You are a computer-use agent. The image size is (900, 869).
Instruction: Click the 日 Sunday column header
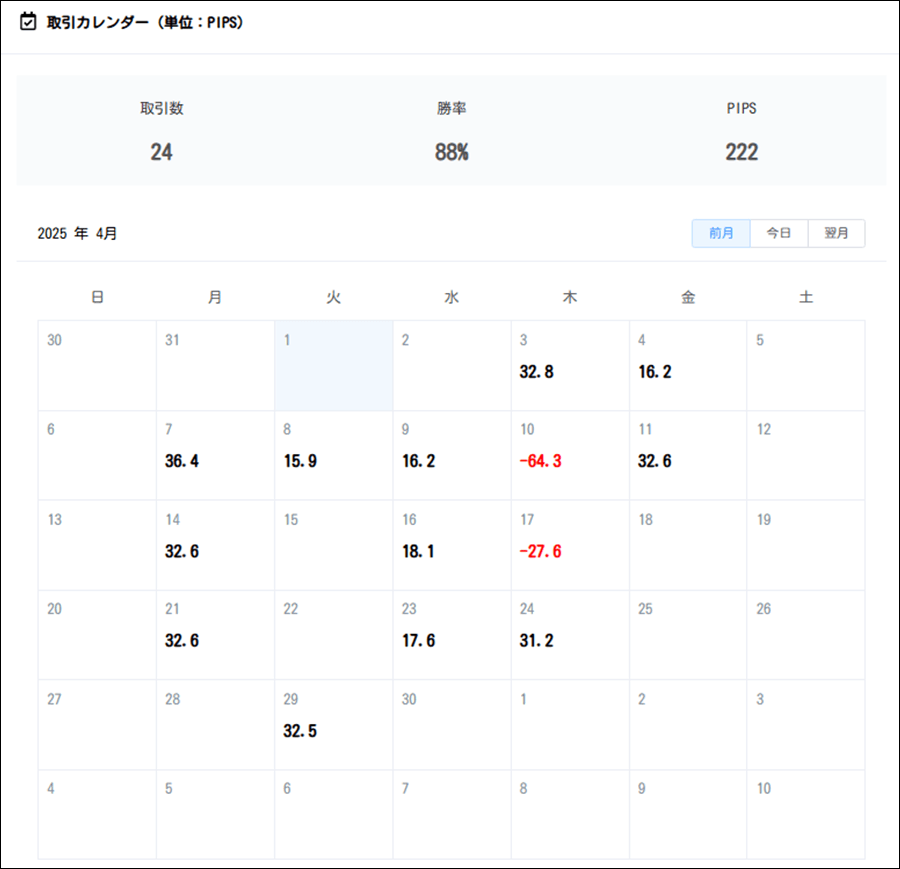(98, 297)
